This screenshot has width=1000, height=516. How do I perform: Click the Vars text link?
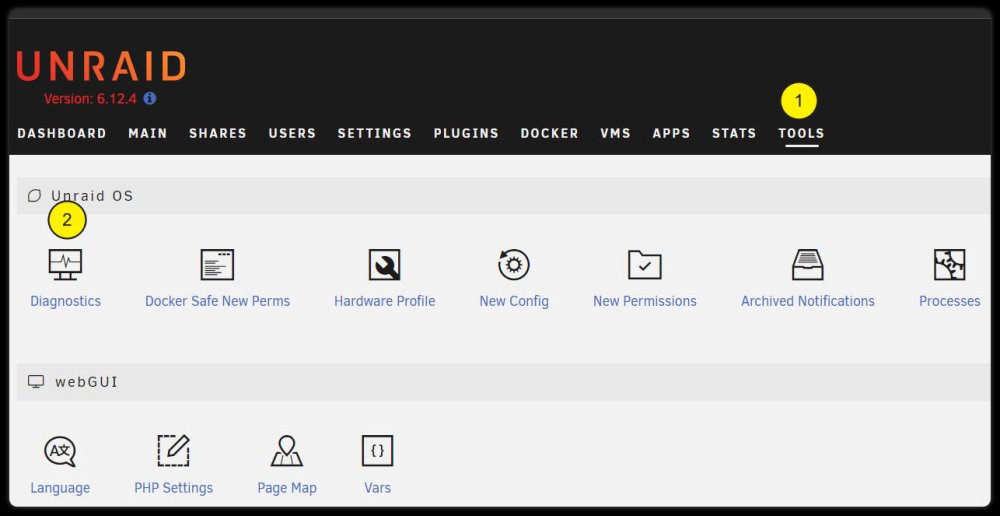pos(378,488)
